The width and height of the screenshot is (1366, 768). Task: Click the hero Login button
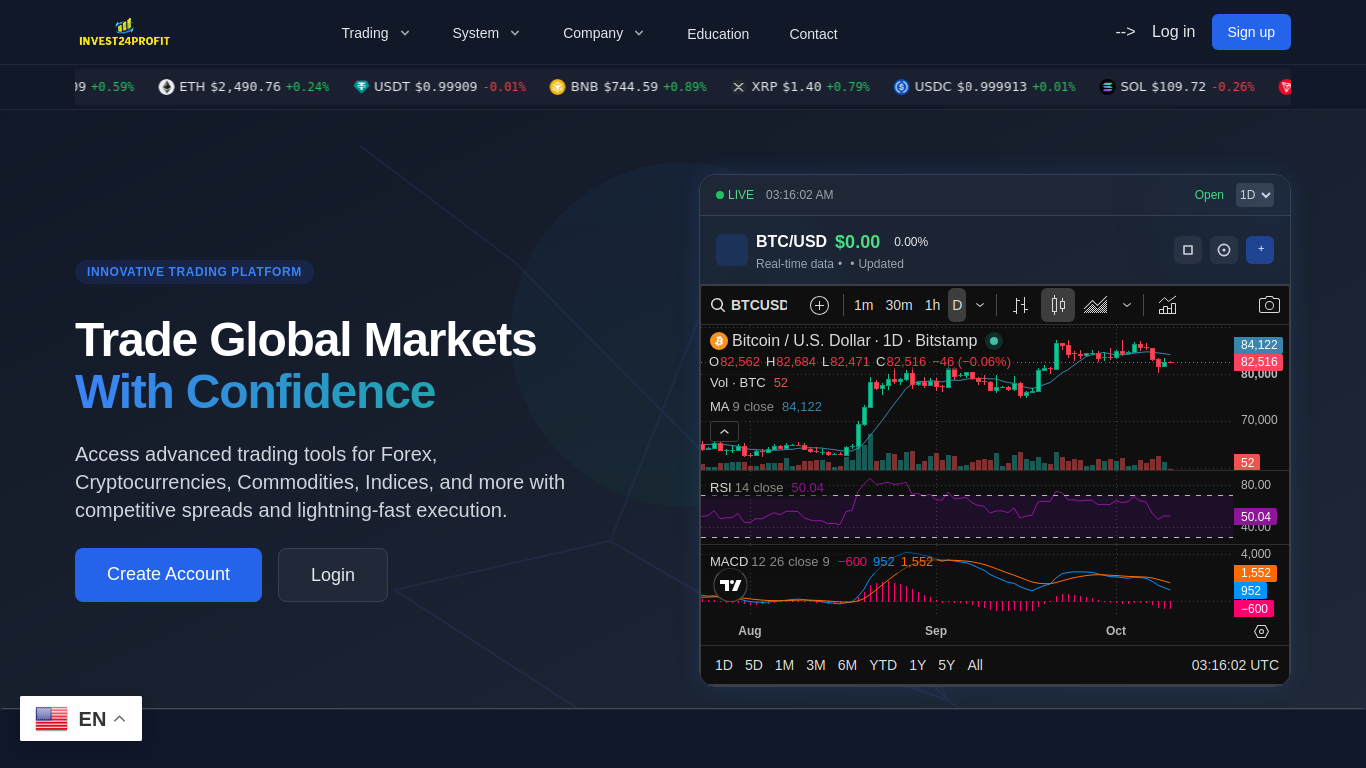point(333,575)
